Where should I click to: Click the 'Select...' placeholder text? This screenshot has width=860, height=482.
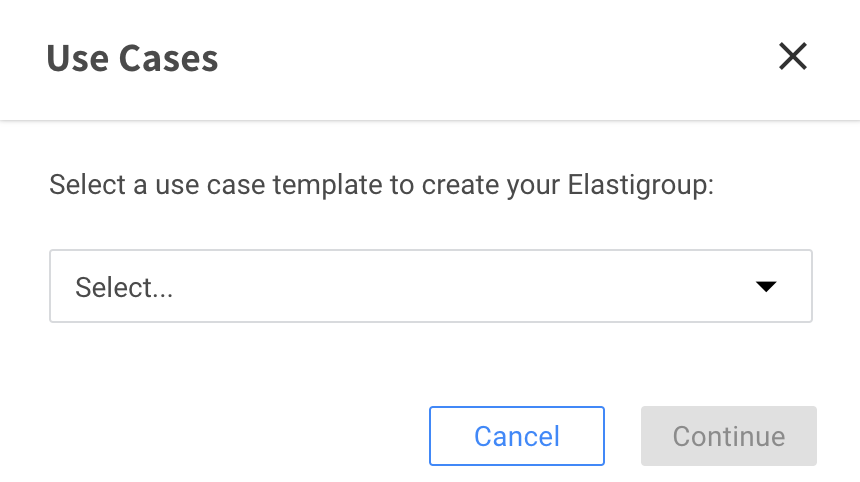coord(124,288)
